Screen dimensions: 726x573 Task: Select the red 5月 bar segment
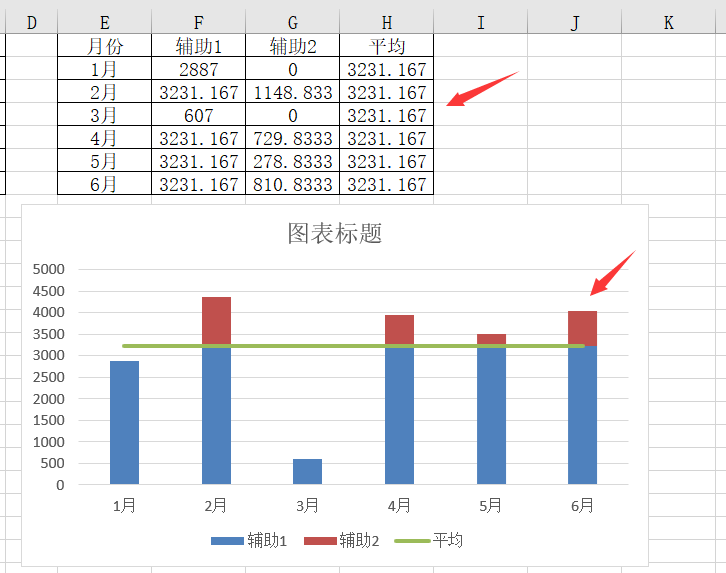coord(491,339)
